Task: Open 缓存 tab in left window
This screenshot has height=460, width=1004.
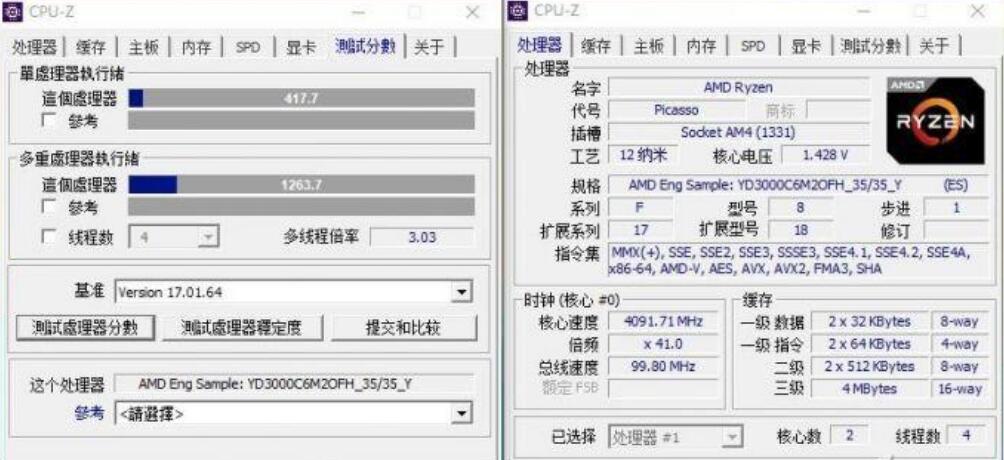Action: pos(91,47)
